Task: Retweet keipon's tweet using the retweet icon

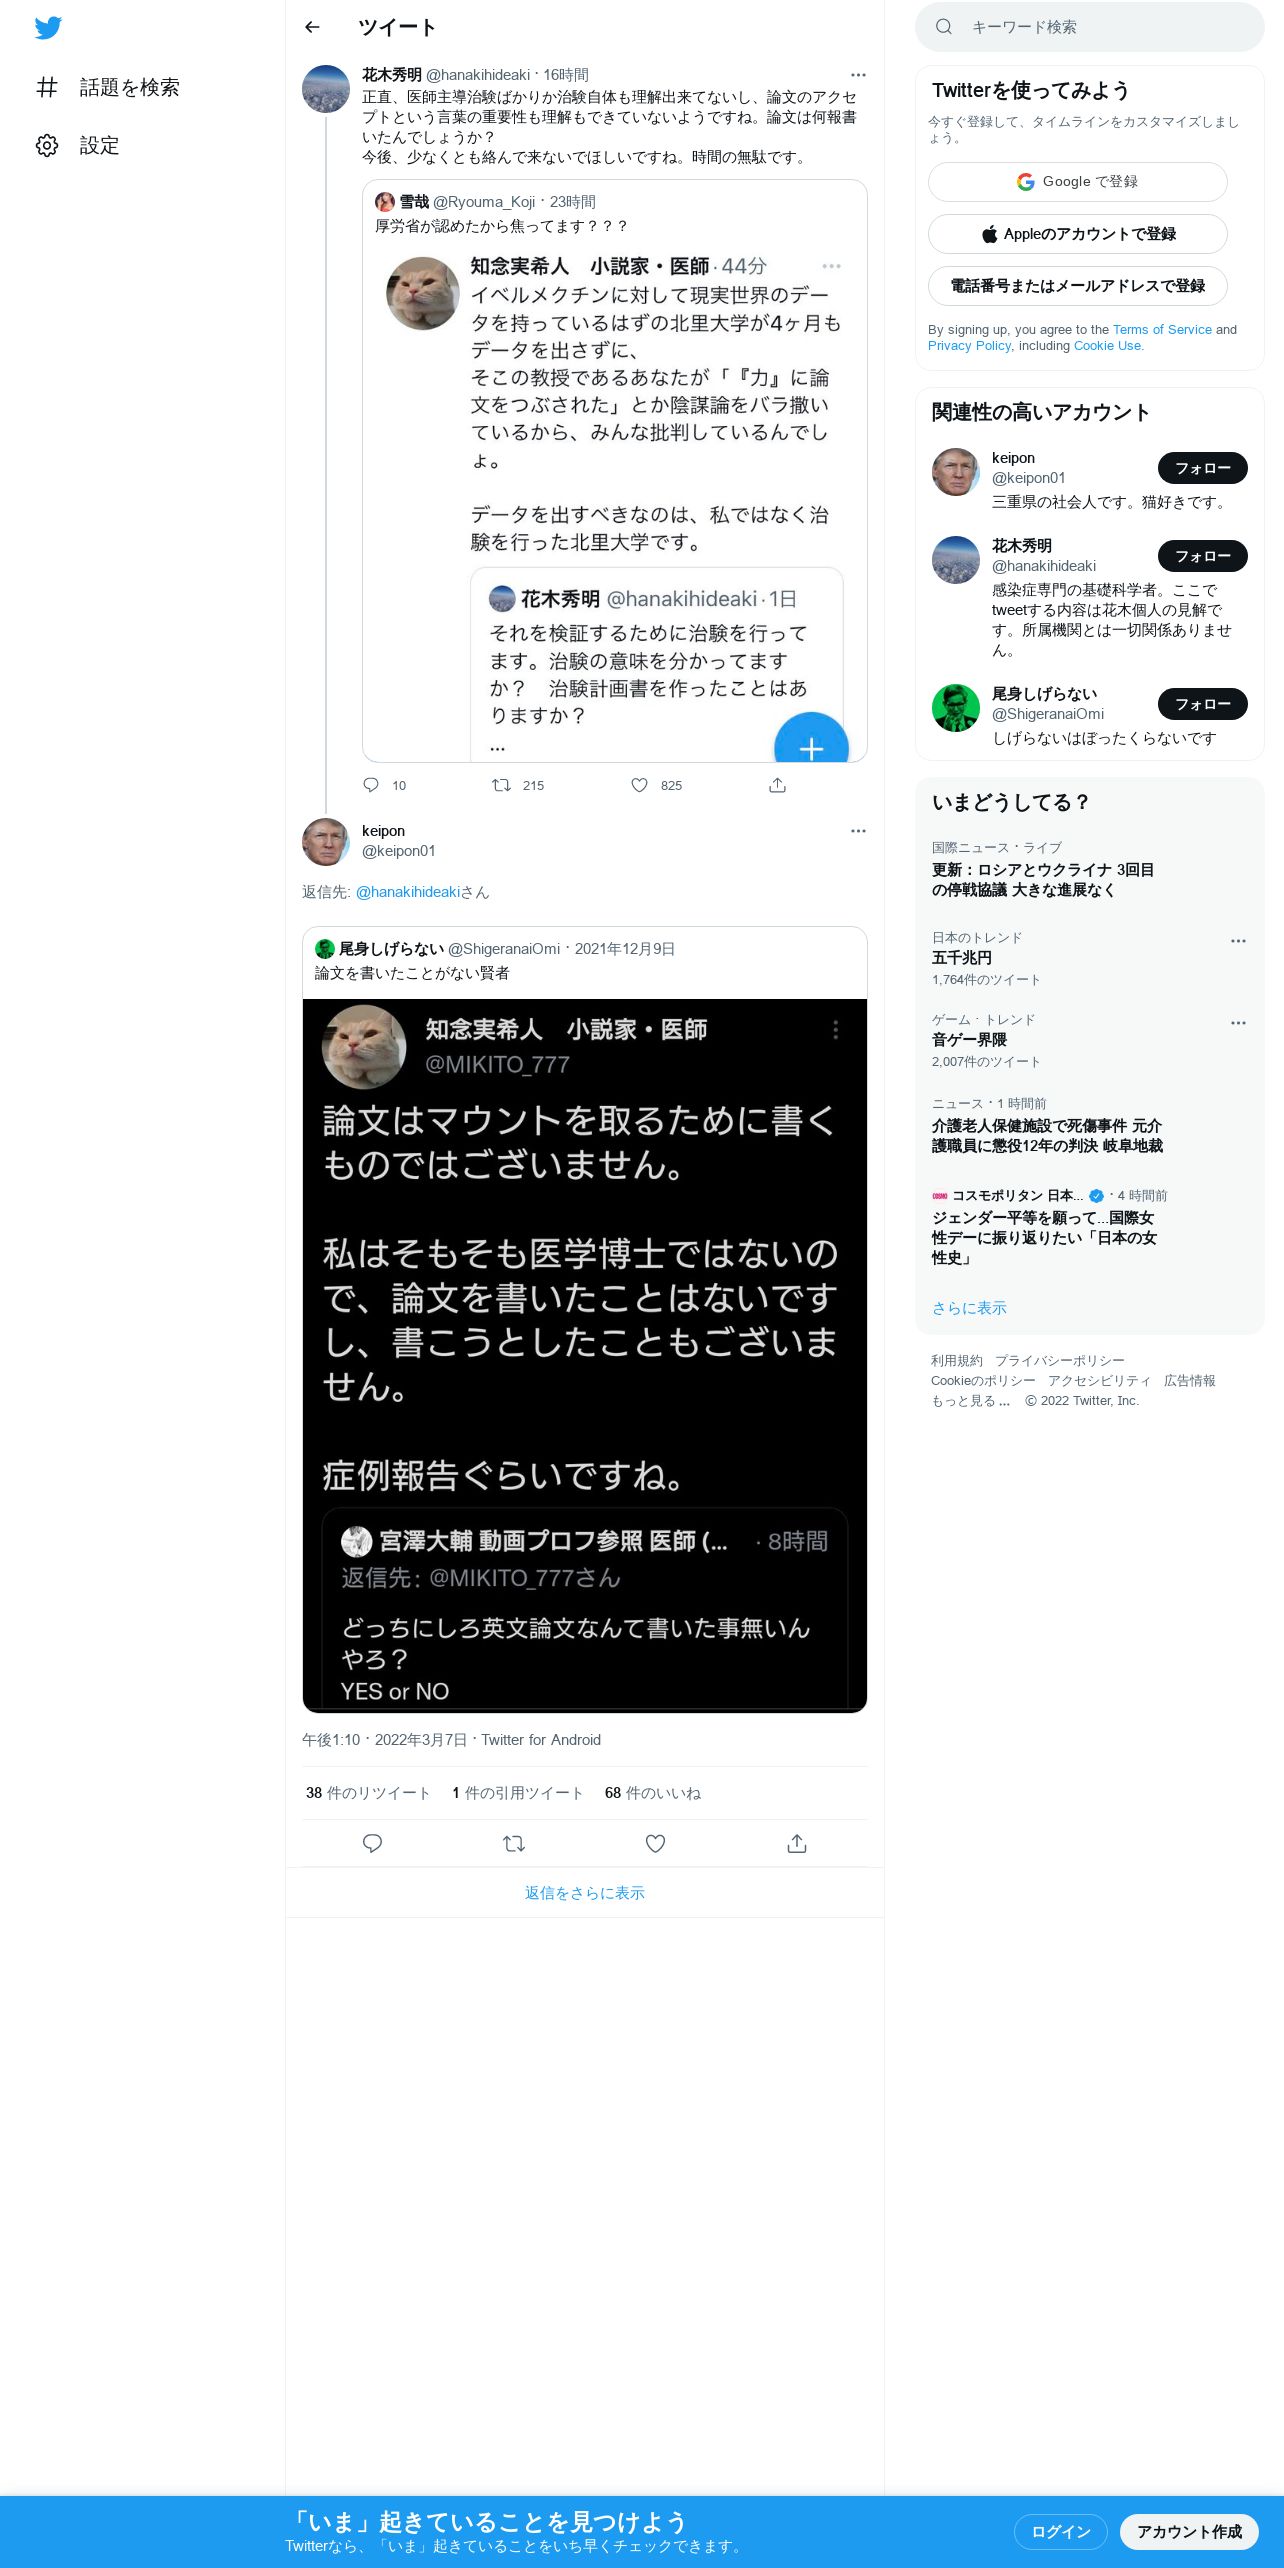Action: pyautogui.click(x=514, y=1843)
